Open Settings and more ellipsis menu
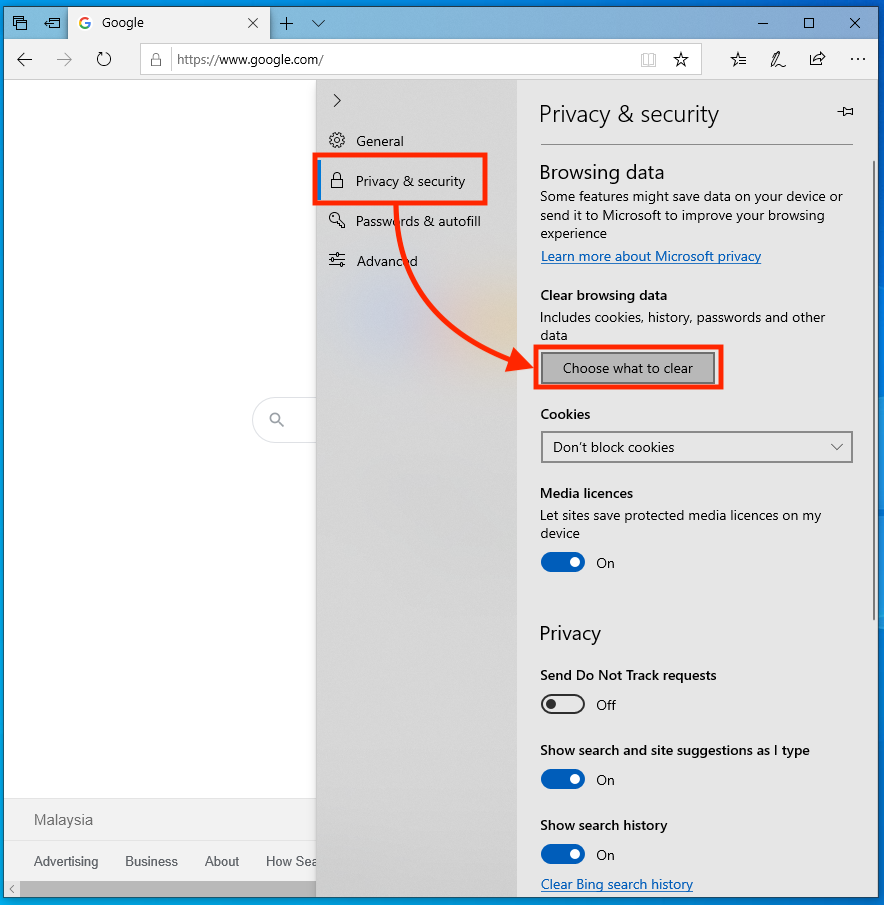884x905 pixels. click(x=857, y=60)
